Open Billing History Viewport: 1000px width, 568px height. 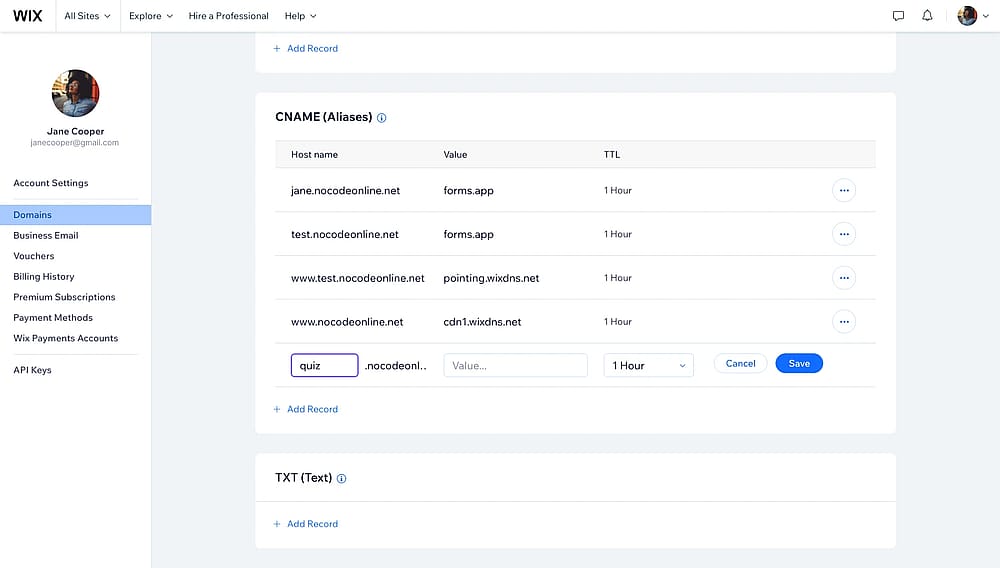click(x=44, y=277)
